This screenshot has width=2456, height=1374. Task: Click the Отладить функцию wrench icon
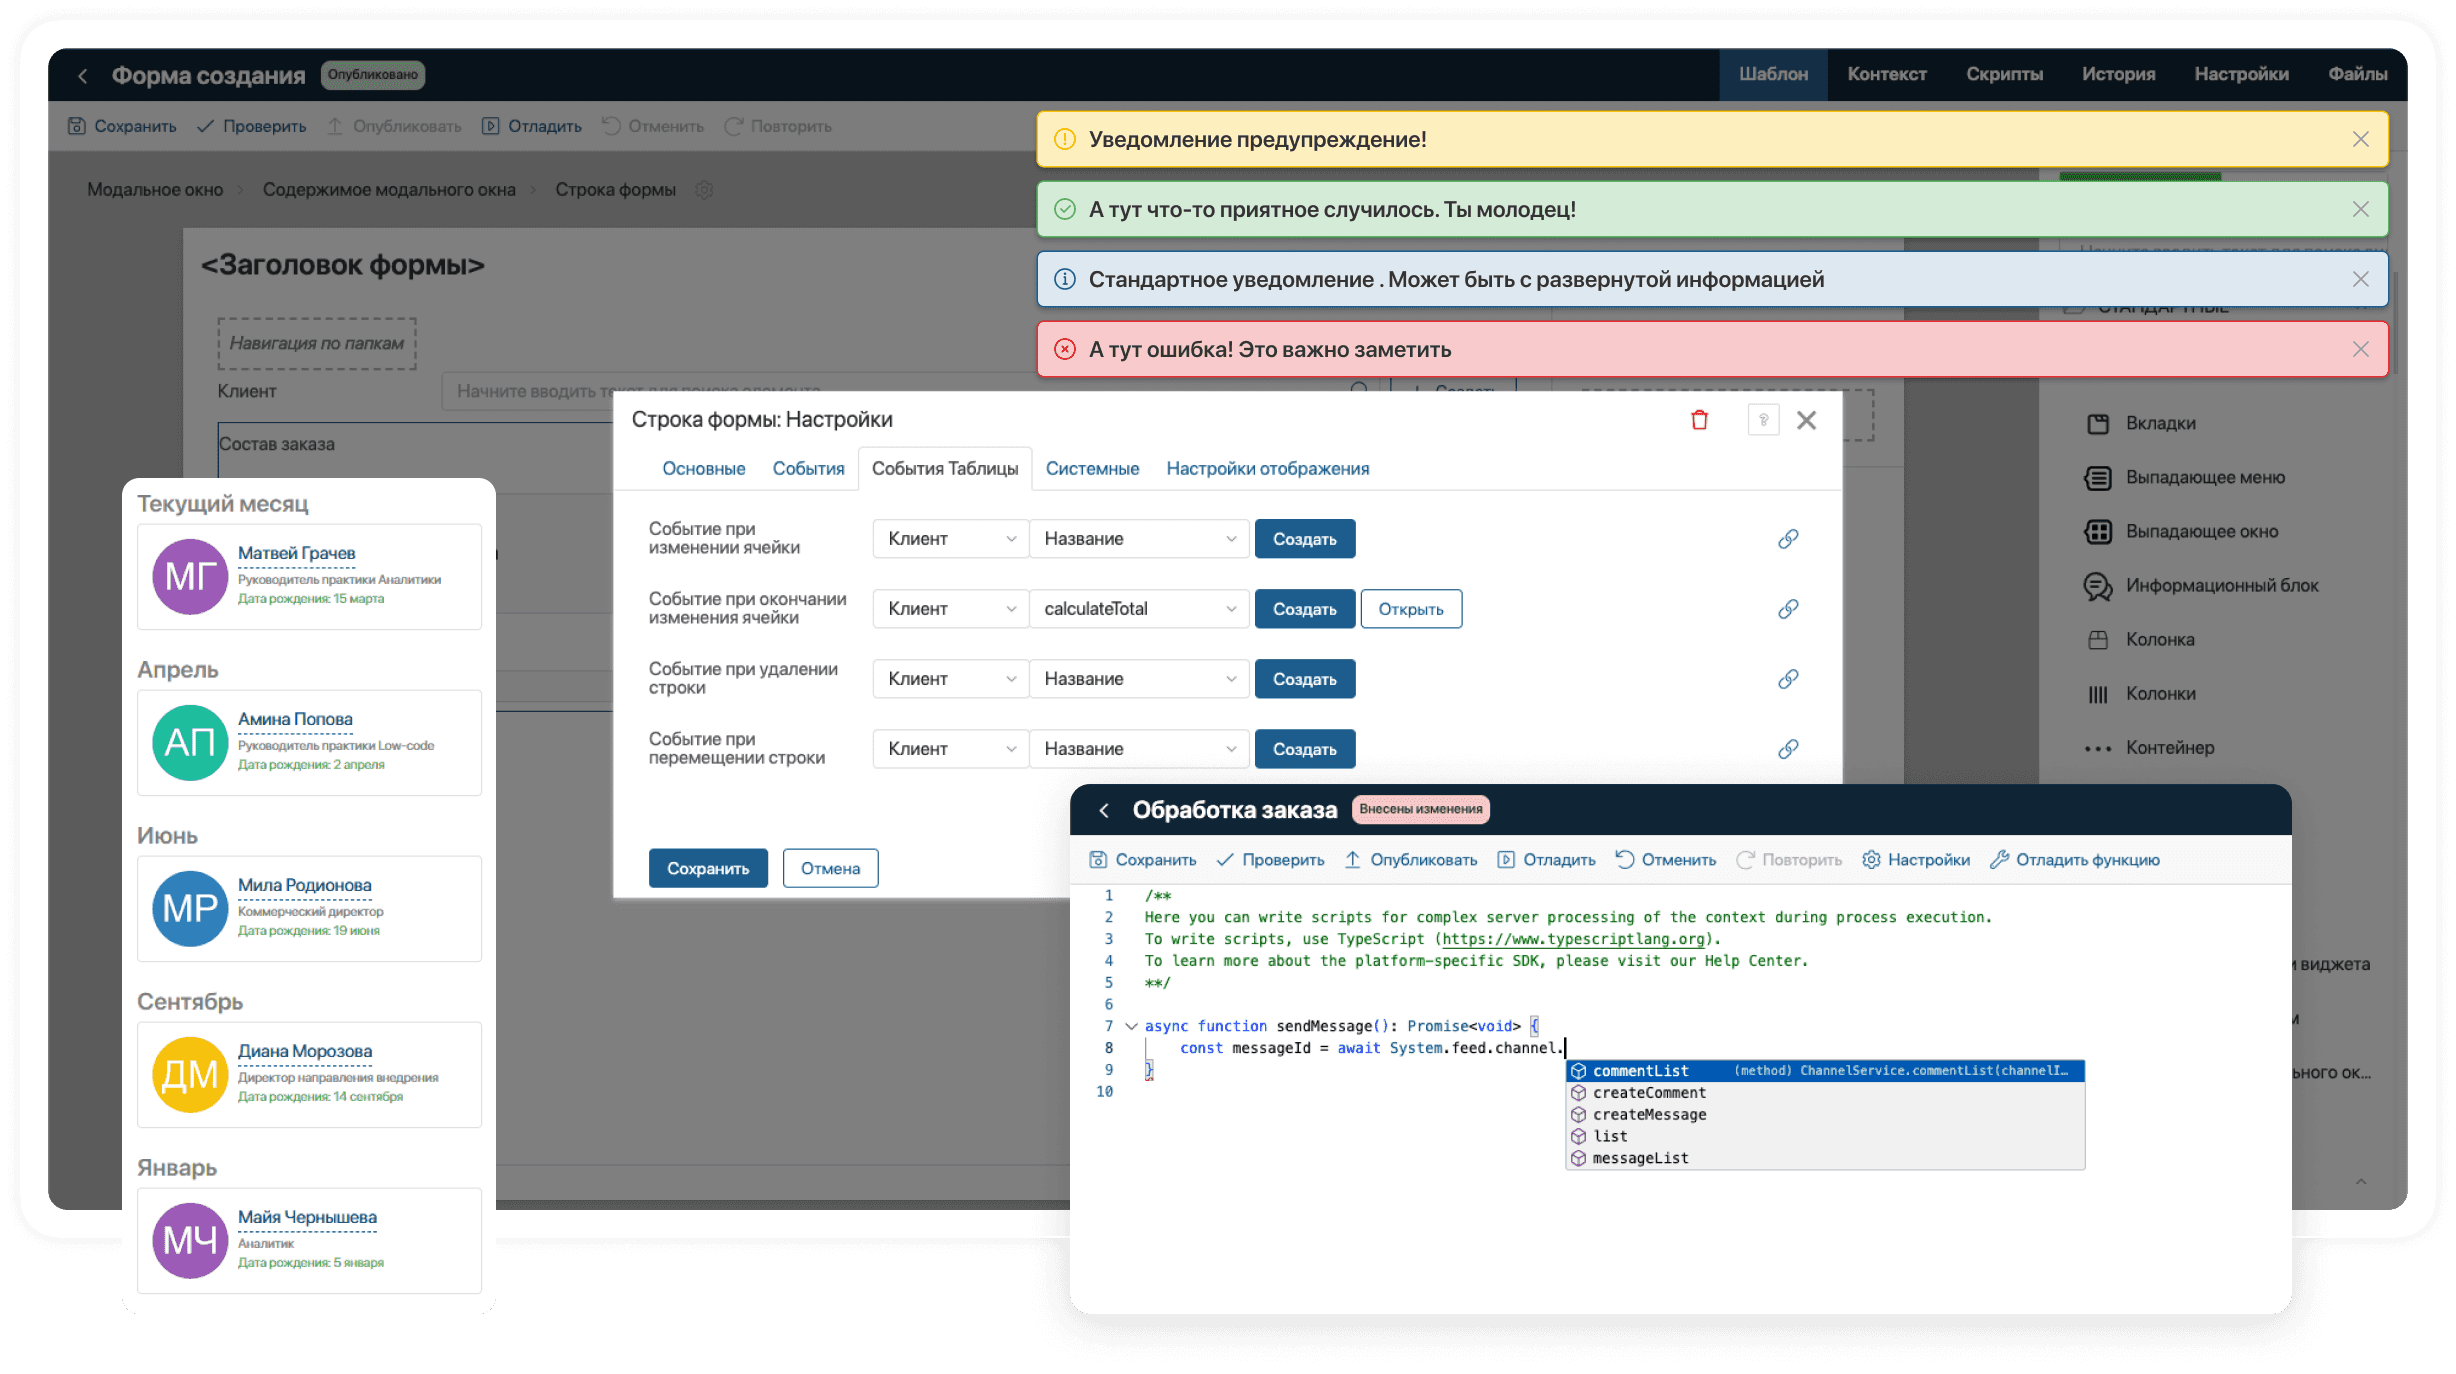1999,860
